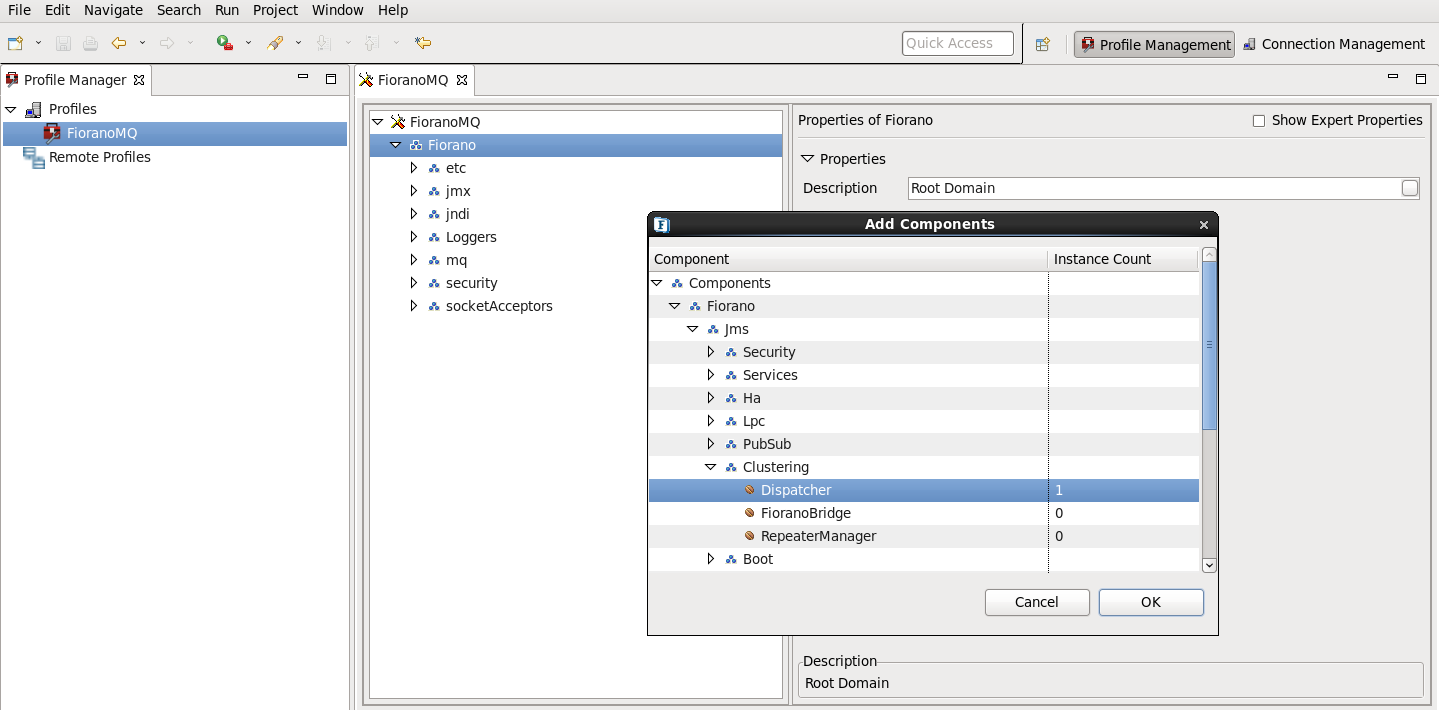Focus the Quick Access search field
The width and height of the screenshot is (1439, 710).
coord(958,43)
